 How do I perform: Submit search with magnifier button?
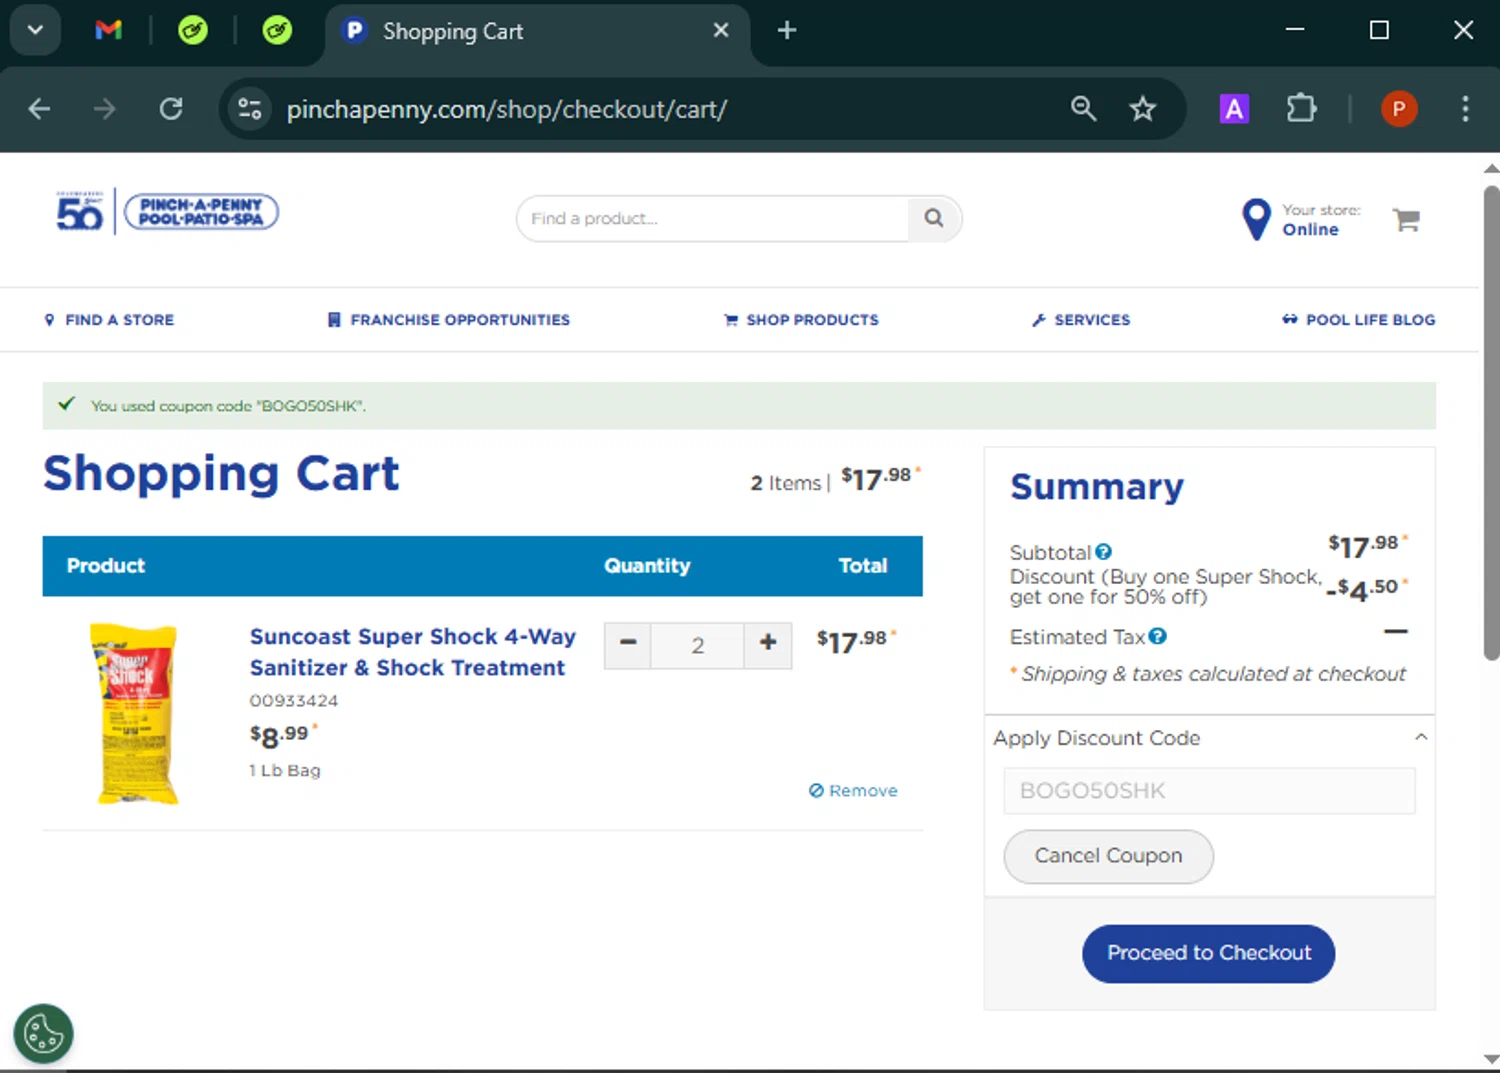(x=934, y=218)
